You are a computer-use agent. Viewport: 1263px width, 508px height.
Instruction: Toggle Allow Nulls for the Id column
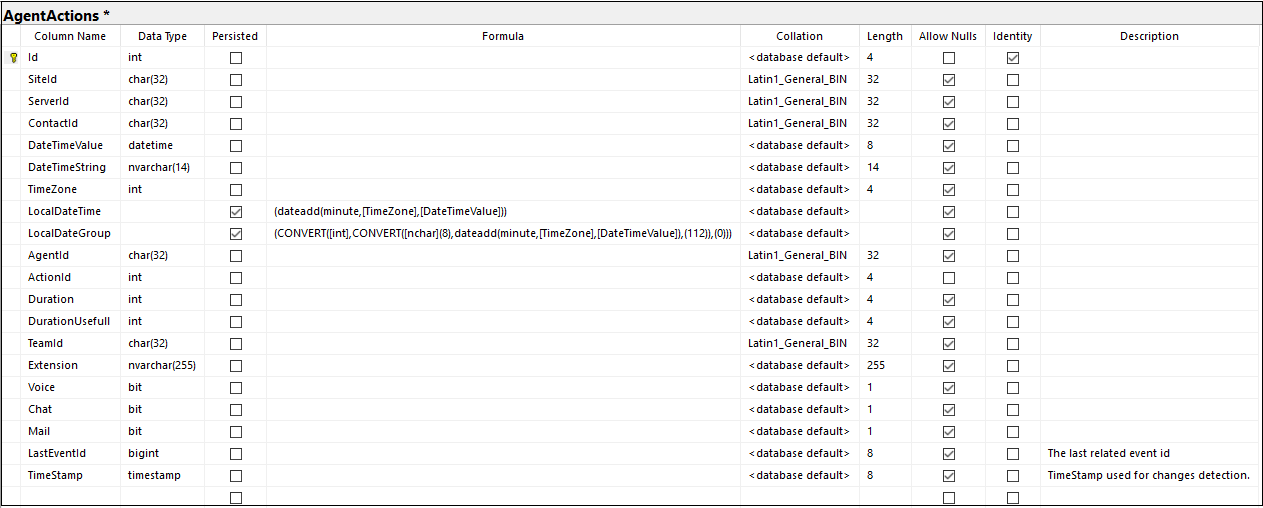coord(949,58)
